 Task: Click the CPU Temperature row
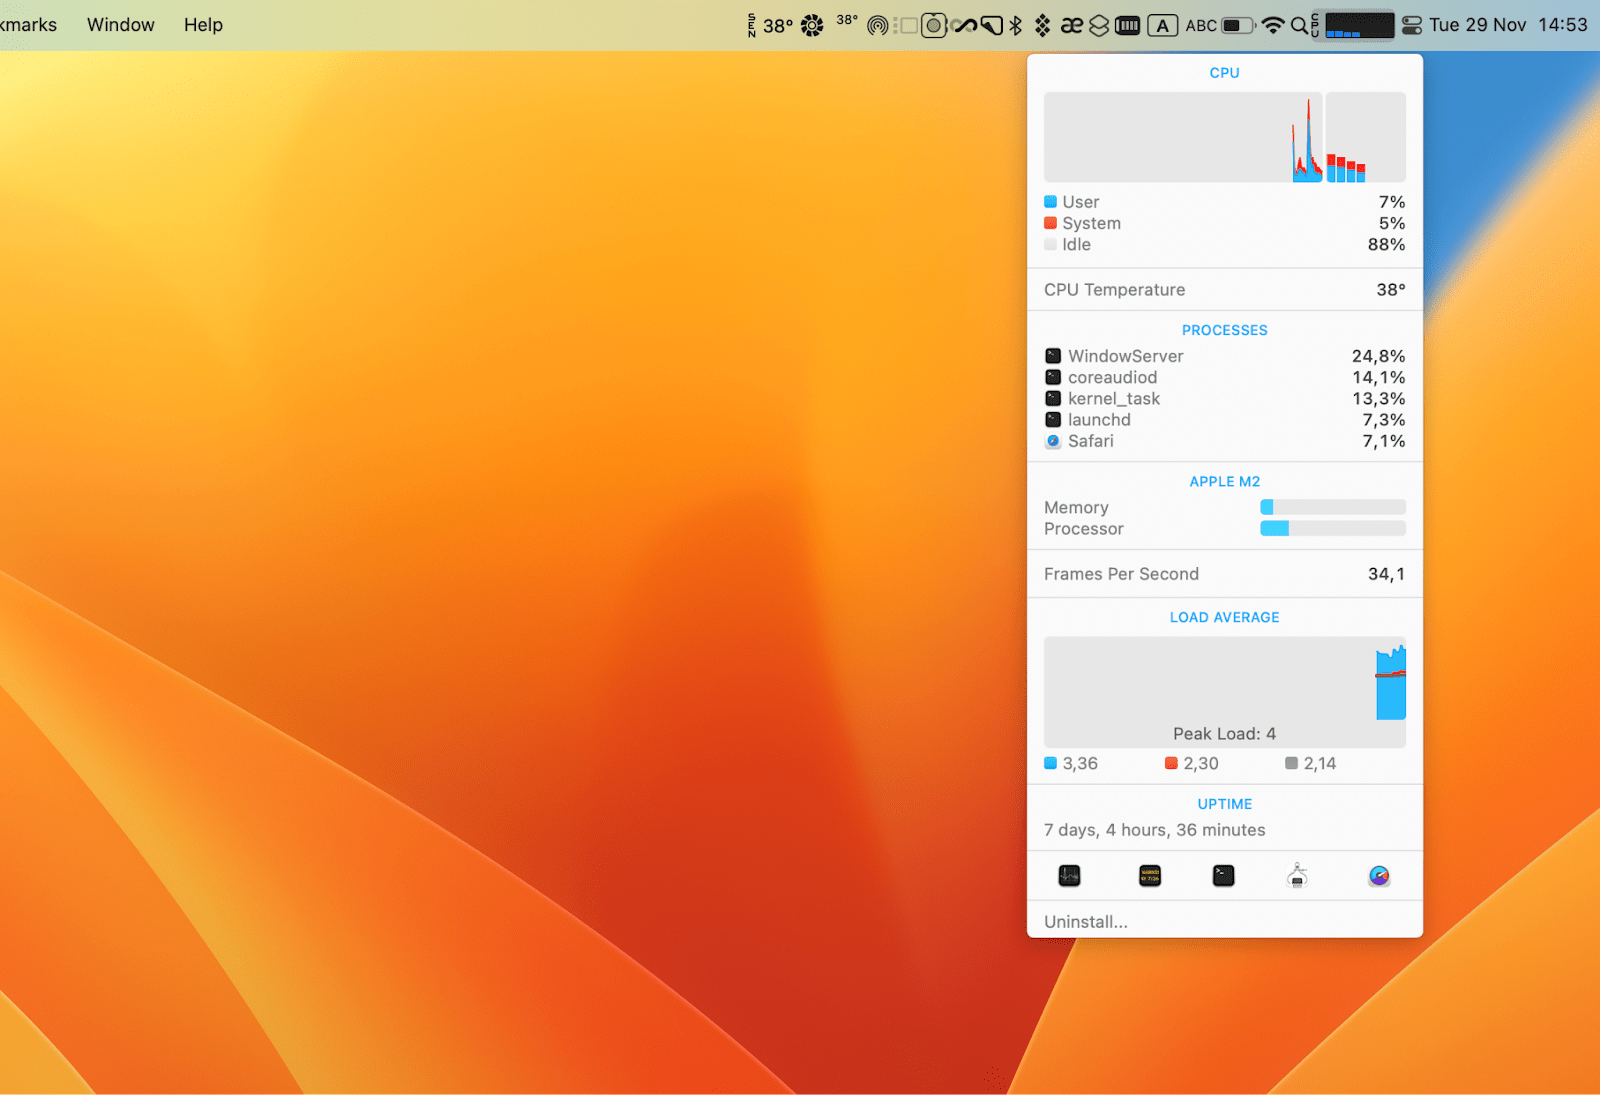[1225, 290]
